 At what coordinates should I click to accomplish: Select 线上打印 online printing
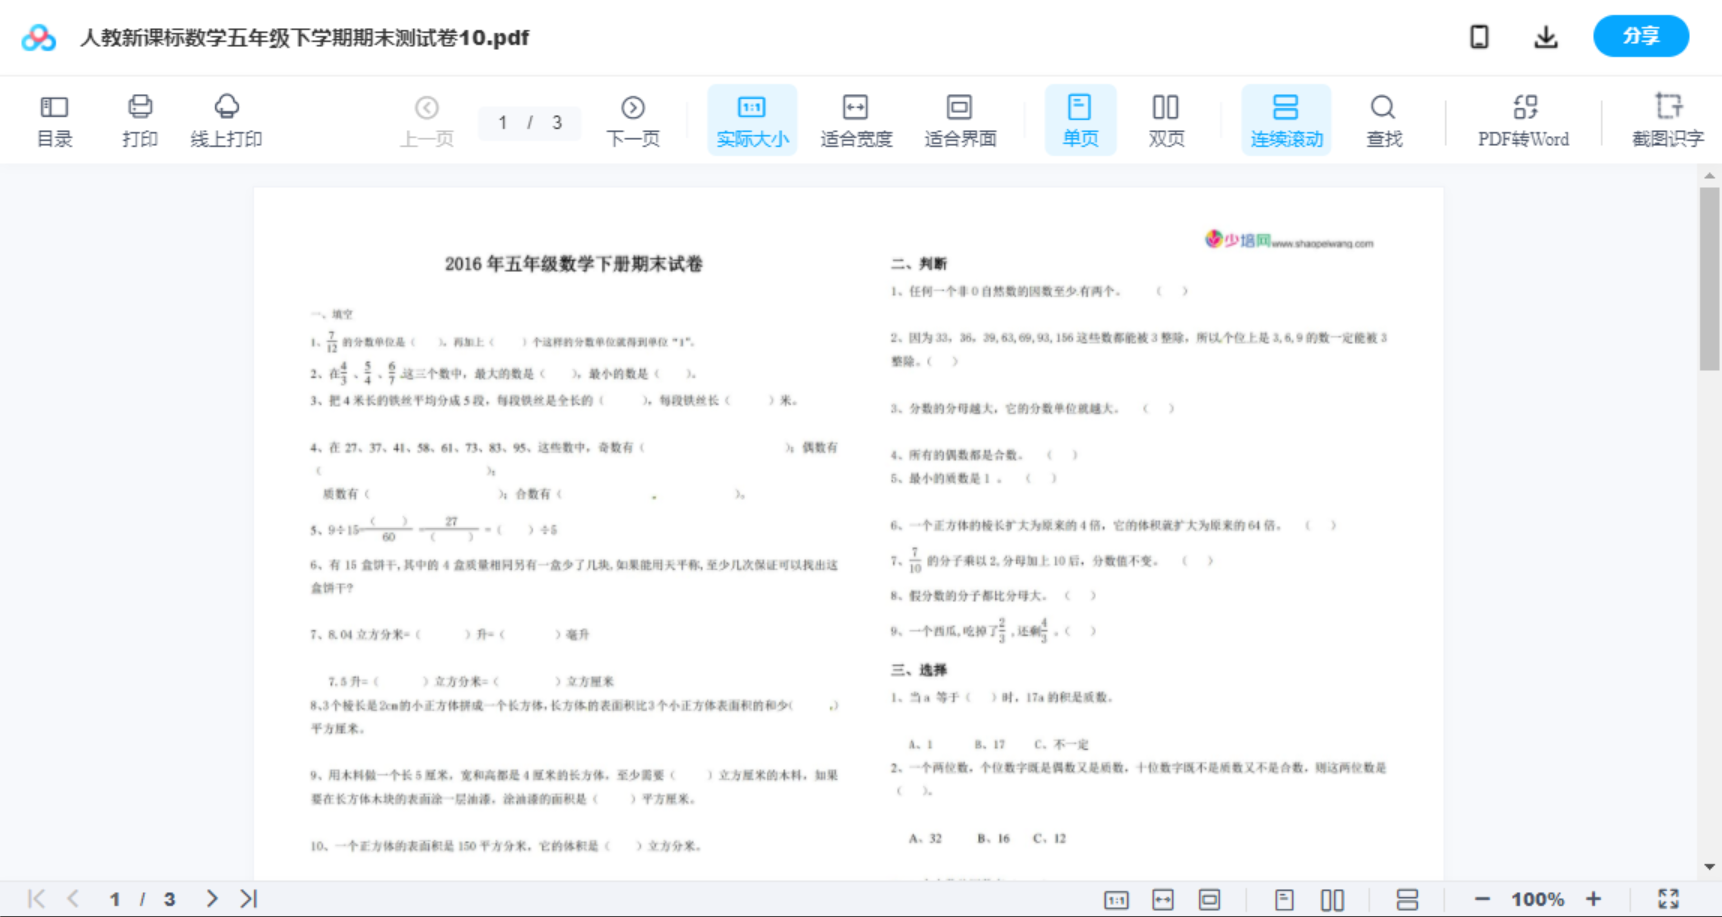(x=226, y=119)
